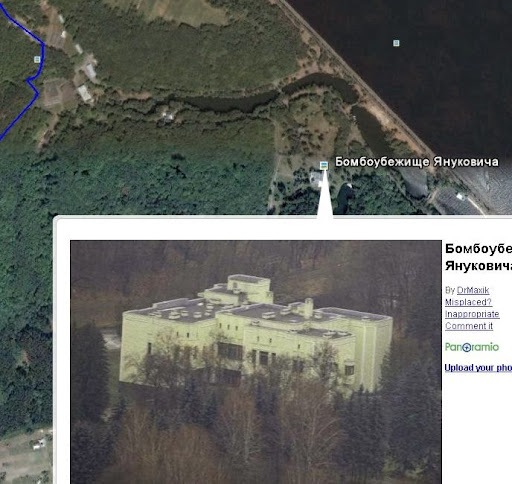Click the Panoramio photo marker beside the blue path
Screen dimensions: 512x484
point(37,59)
